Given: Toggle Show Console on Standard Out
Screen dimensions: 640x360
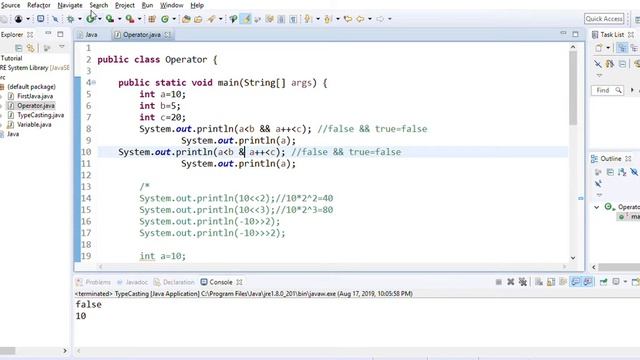Looking at the screenshot, I should click(x=576, y=282).
